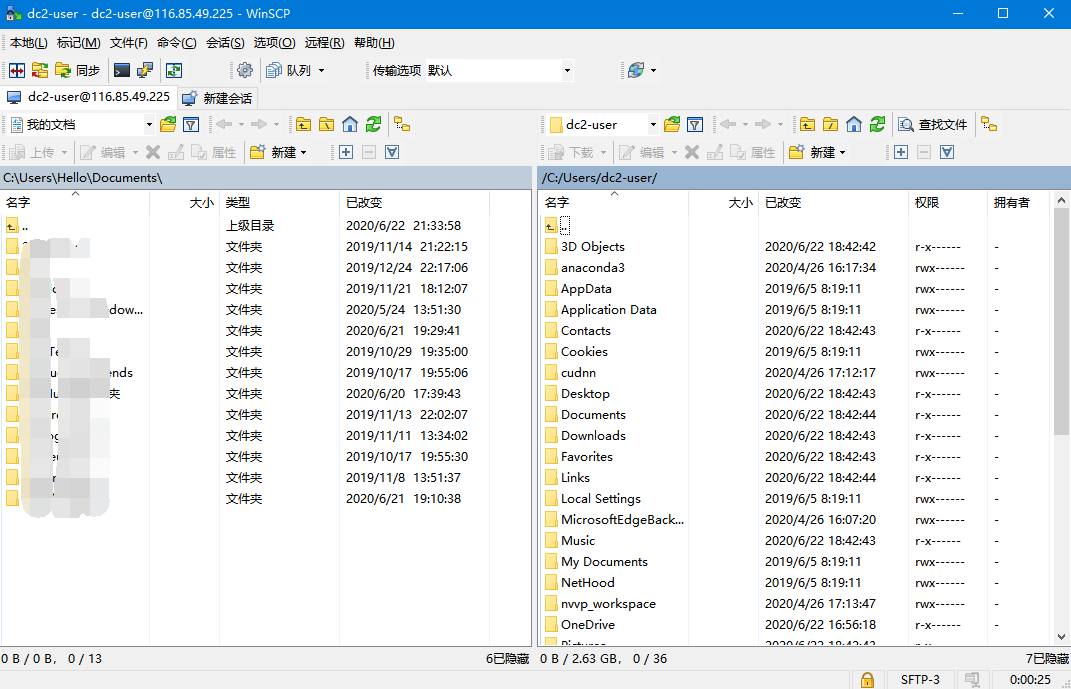This screenshot has height=689, width=1071.
Task: Launch the Open in PuTTY icon
Action: (x=145, y=70)
